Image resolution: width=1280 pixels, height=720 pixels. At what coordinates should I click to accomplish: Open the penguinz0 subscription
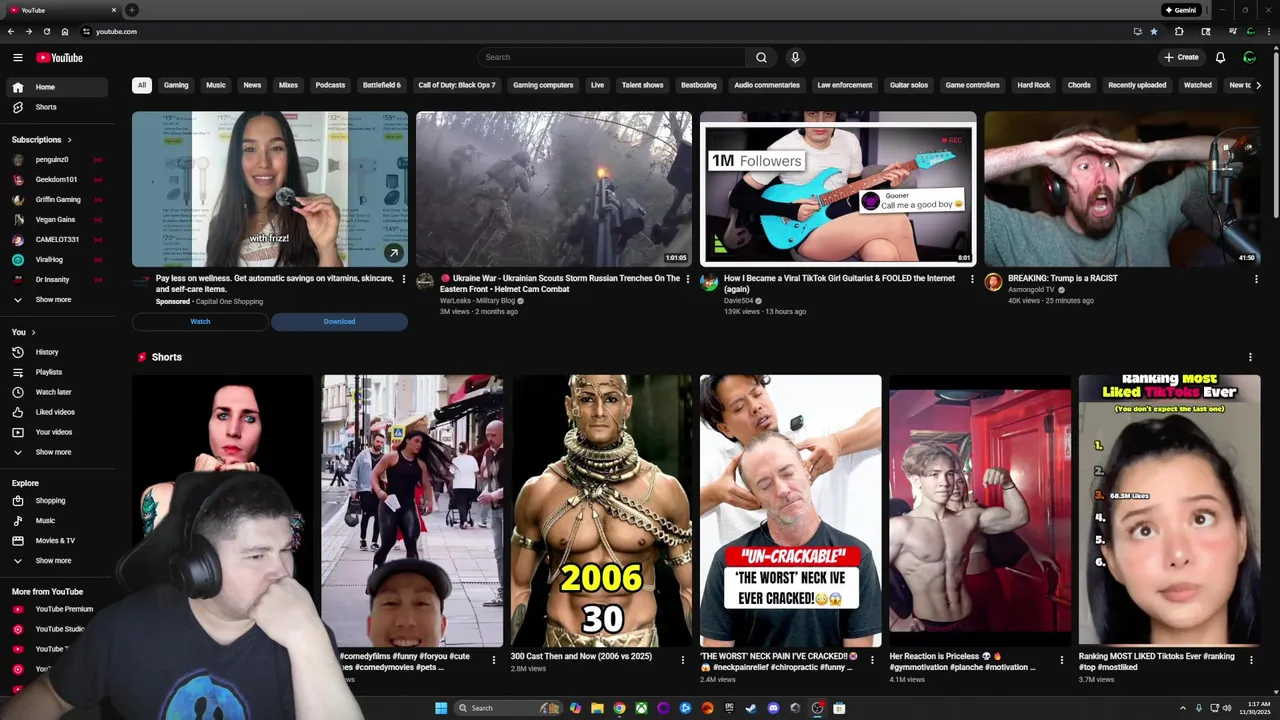tap(58, 160)
